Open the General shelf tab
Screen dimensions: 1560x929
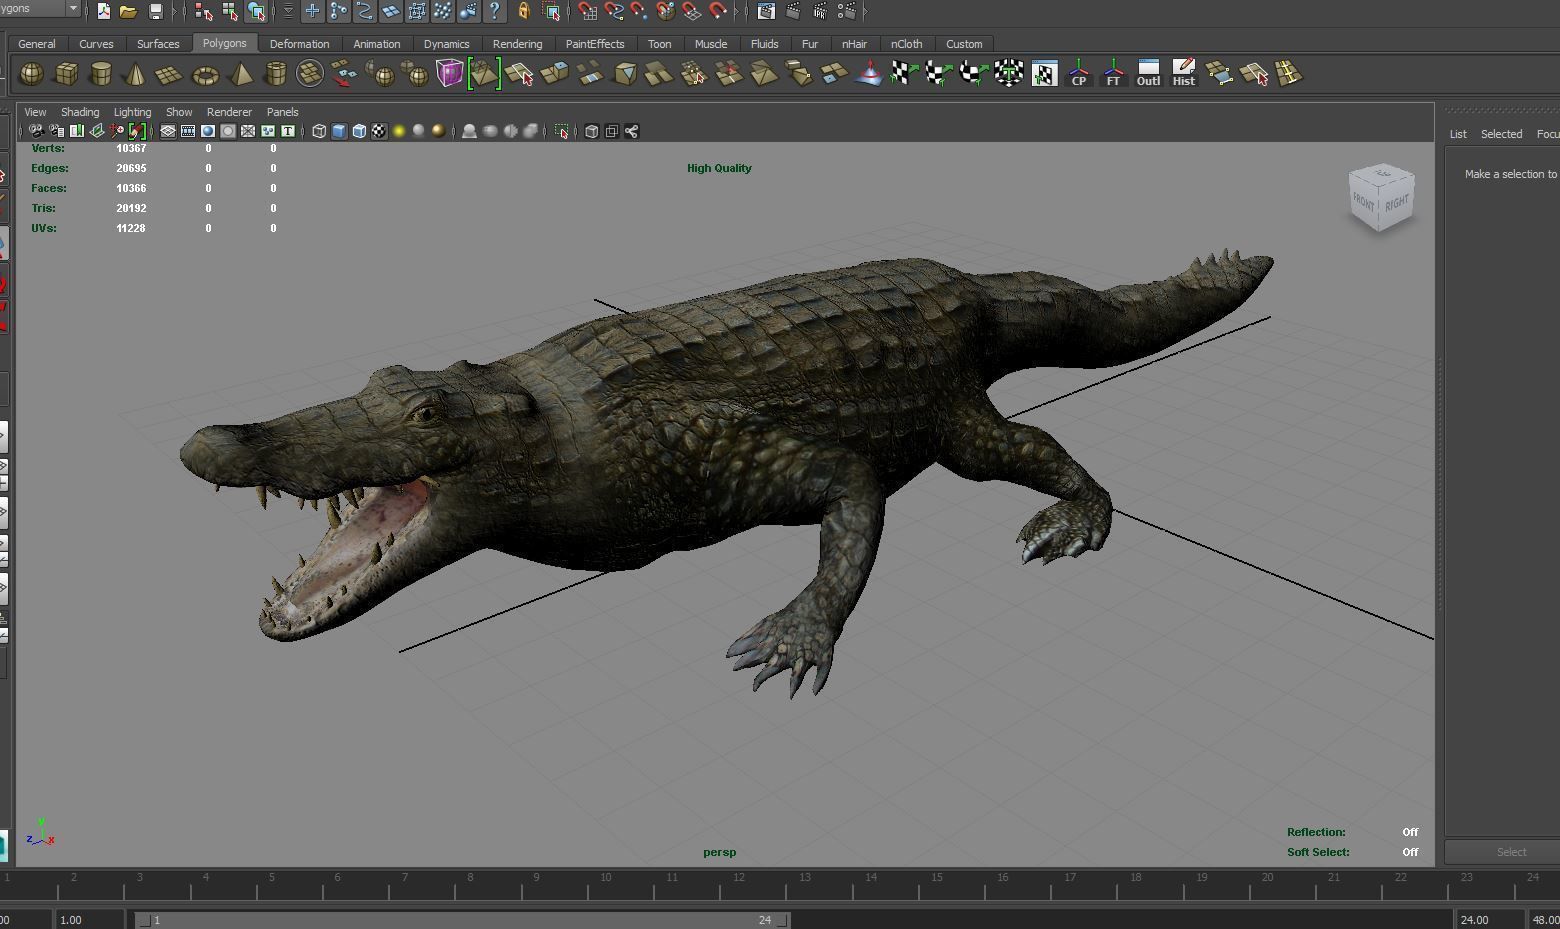(x=37, y=44)
